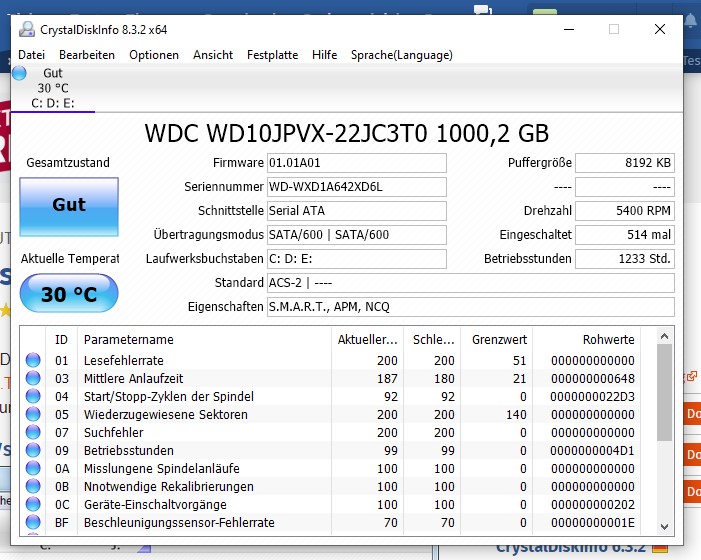Click the Aktueller... column header
Image resolution: width=701 pixels, height=560 pixels.
tap(367, 340)
